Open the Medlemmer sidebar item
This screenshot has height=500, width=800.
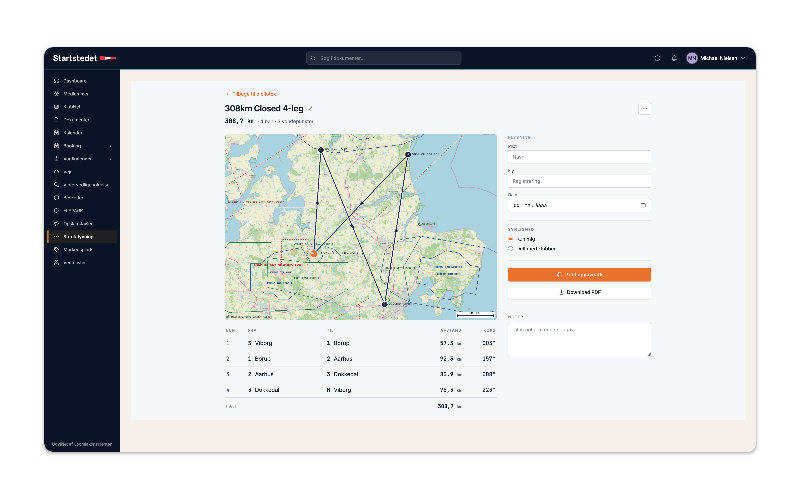(82, 94)
